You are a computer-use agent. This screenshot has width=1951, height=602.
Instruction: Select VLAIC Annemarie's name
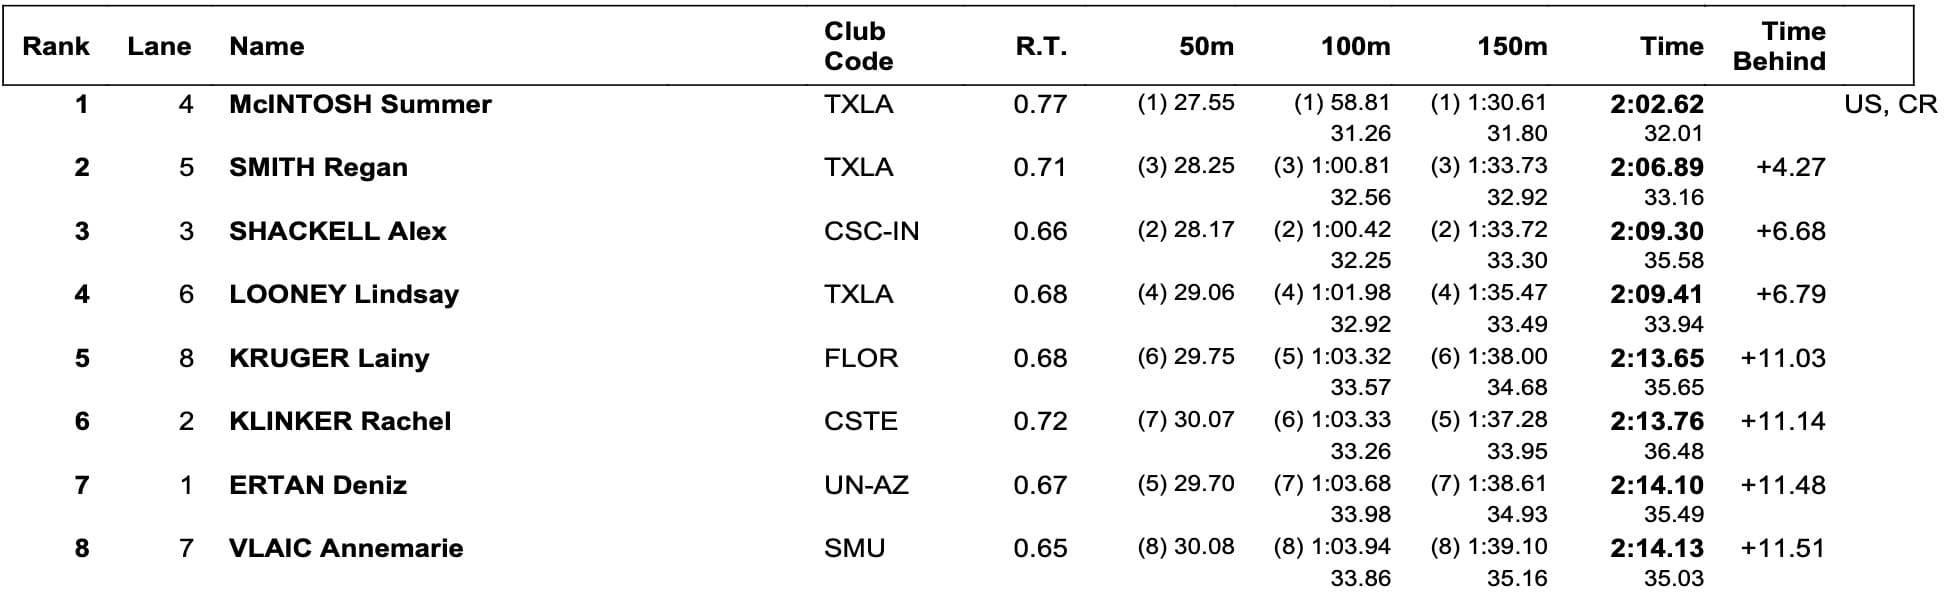click(x=346, y=548)
